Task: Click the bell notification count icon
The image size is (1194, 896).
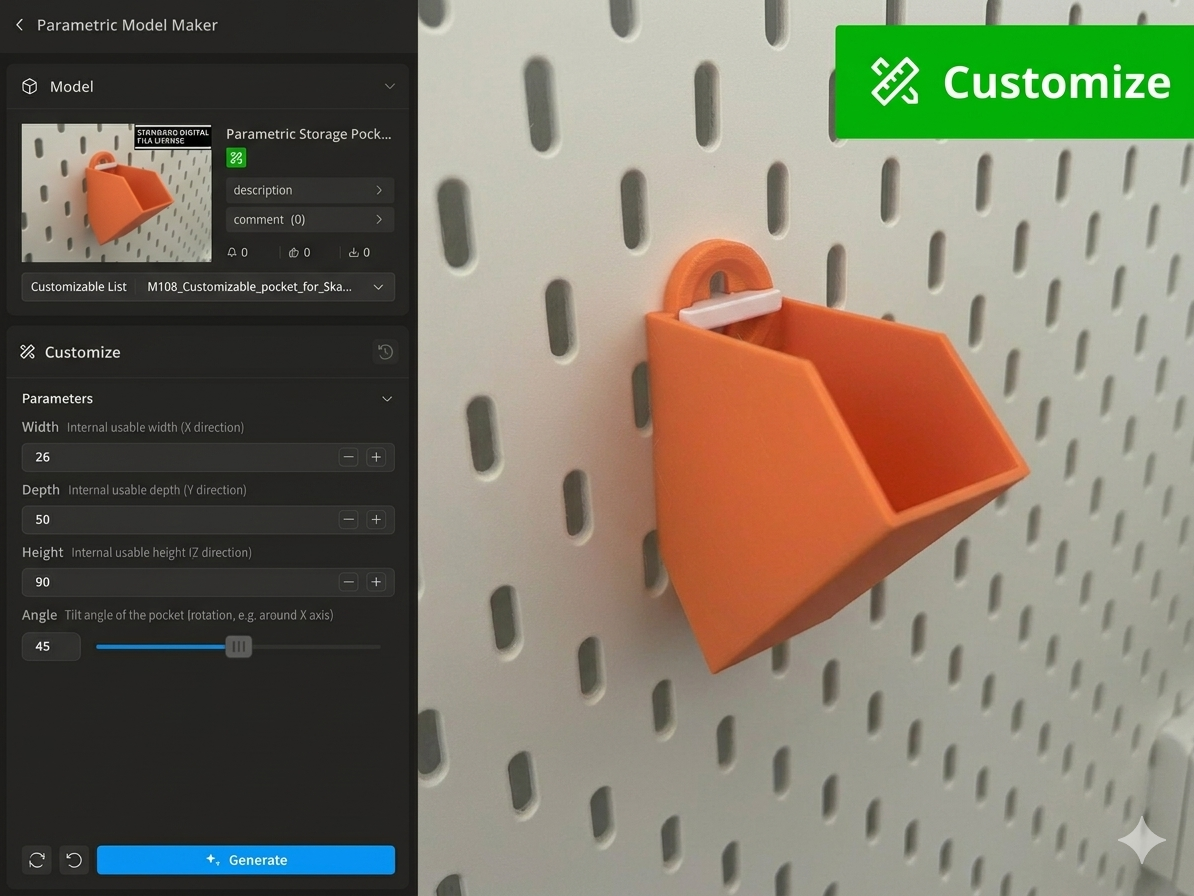Action: (232, 252)
